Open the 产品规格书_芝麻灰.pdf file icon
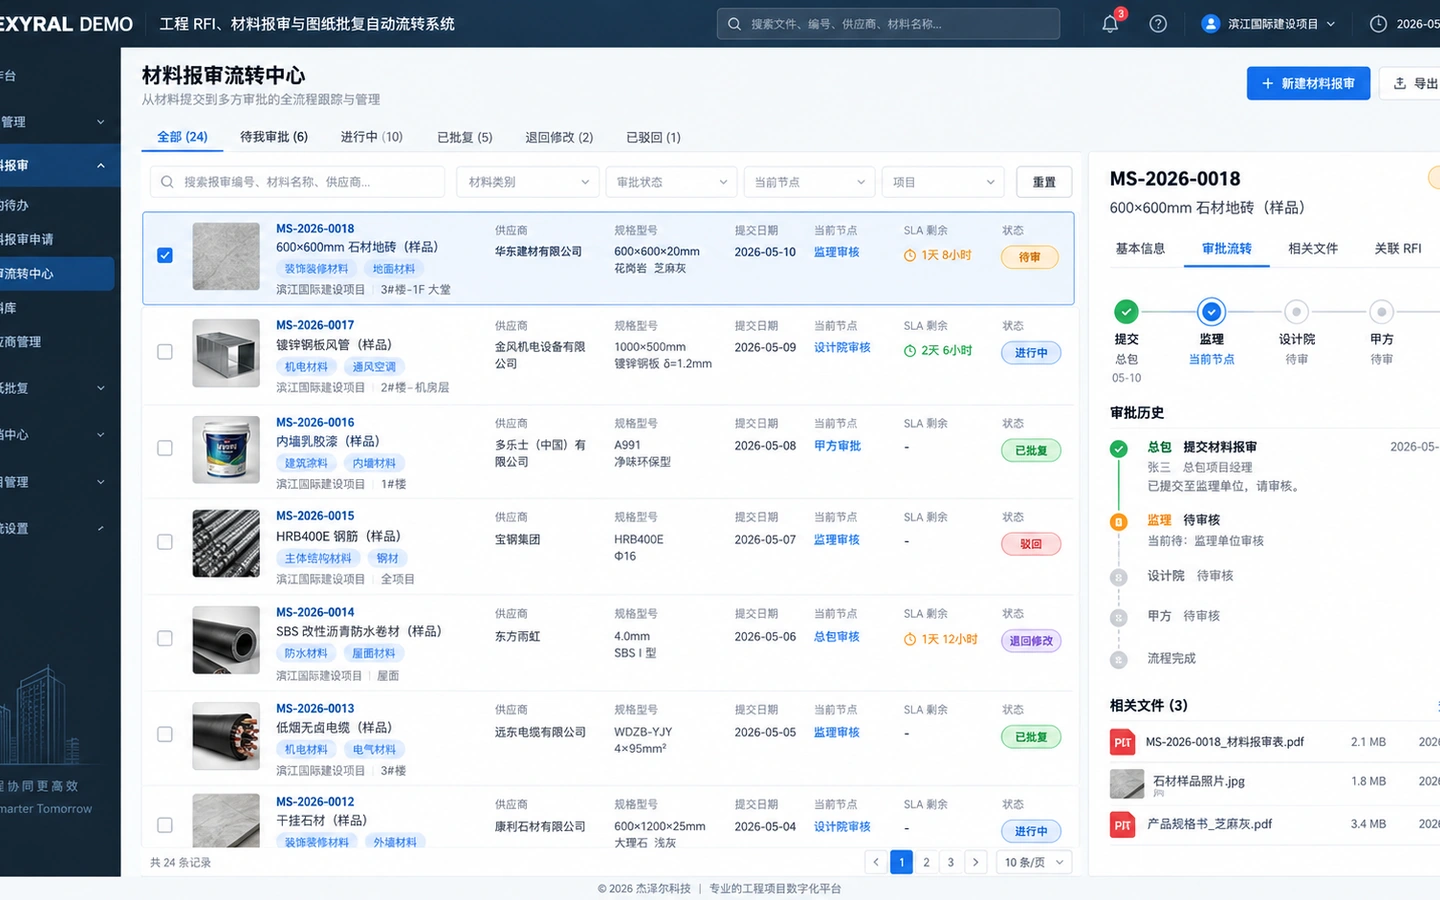 (1122, 824)
